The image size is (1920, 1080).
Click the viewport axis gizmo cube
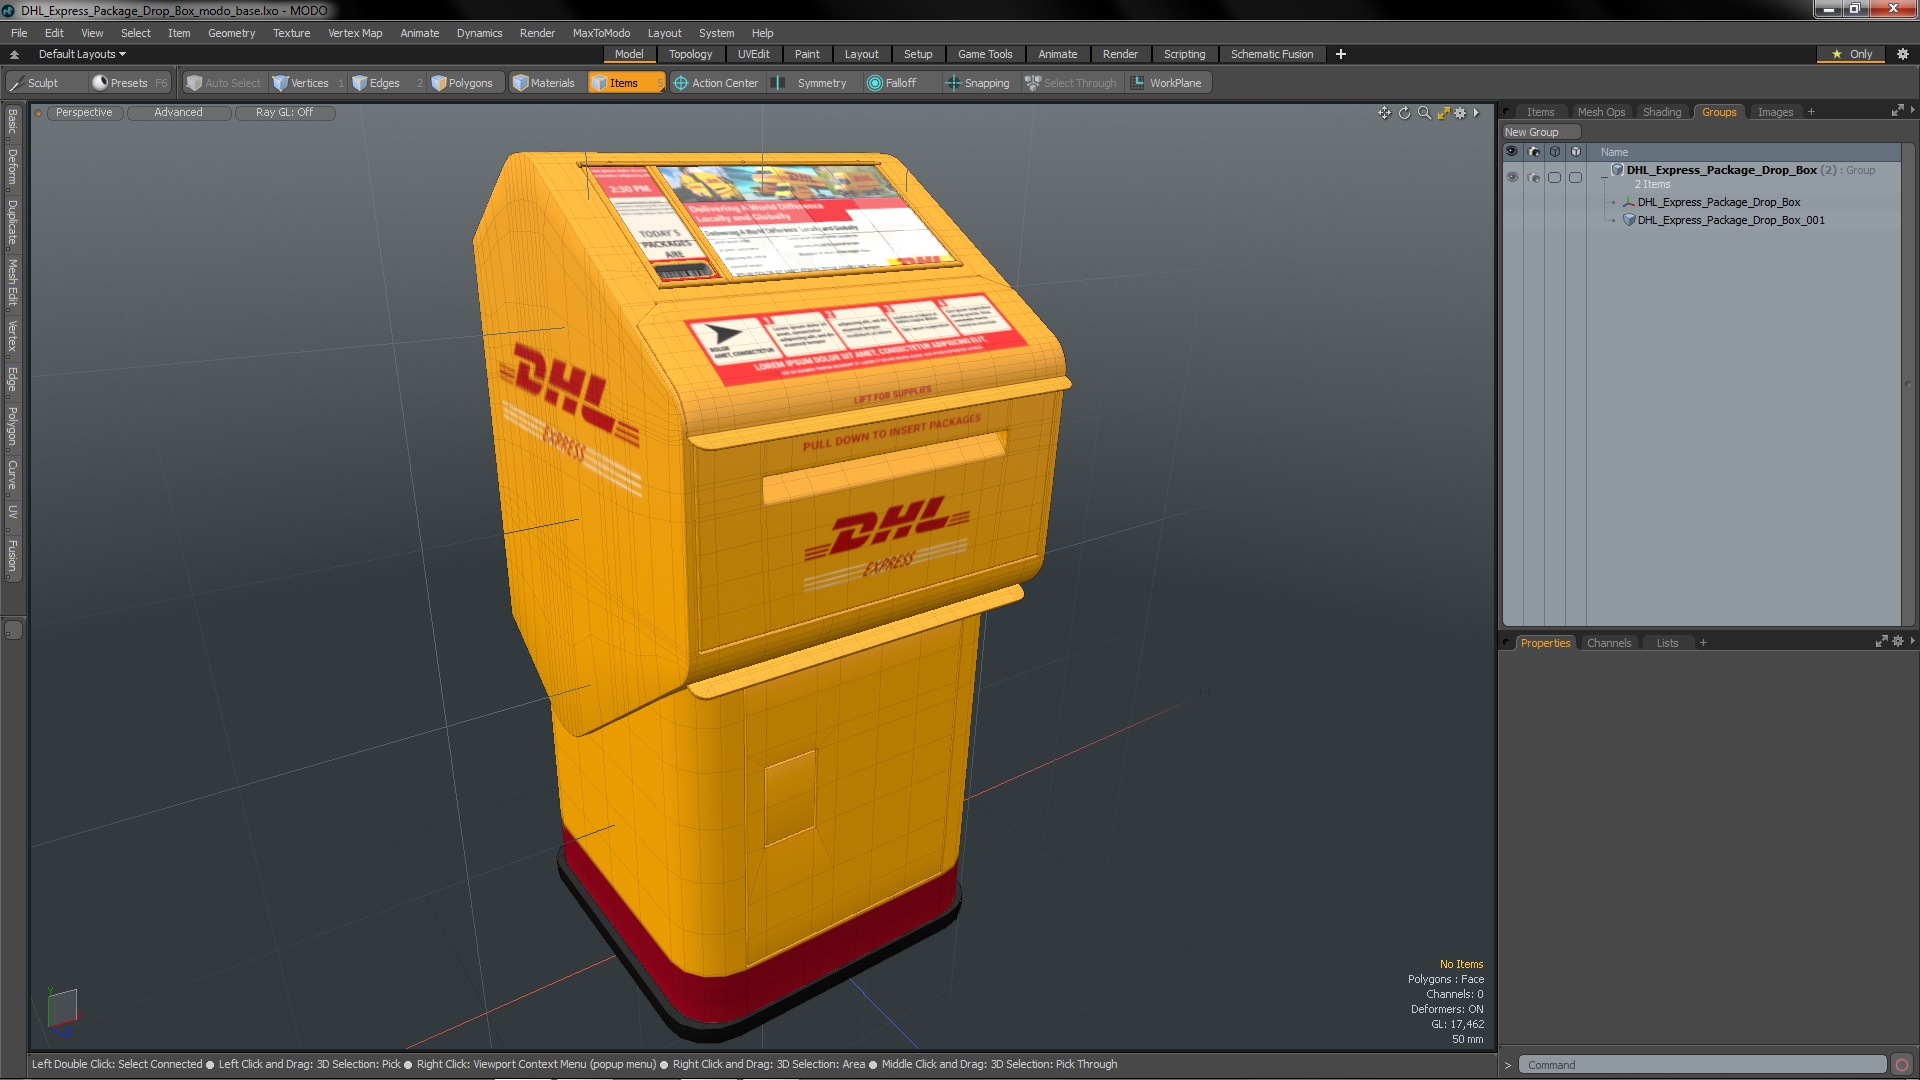(x=62, y=1007)
